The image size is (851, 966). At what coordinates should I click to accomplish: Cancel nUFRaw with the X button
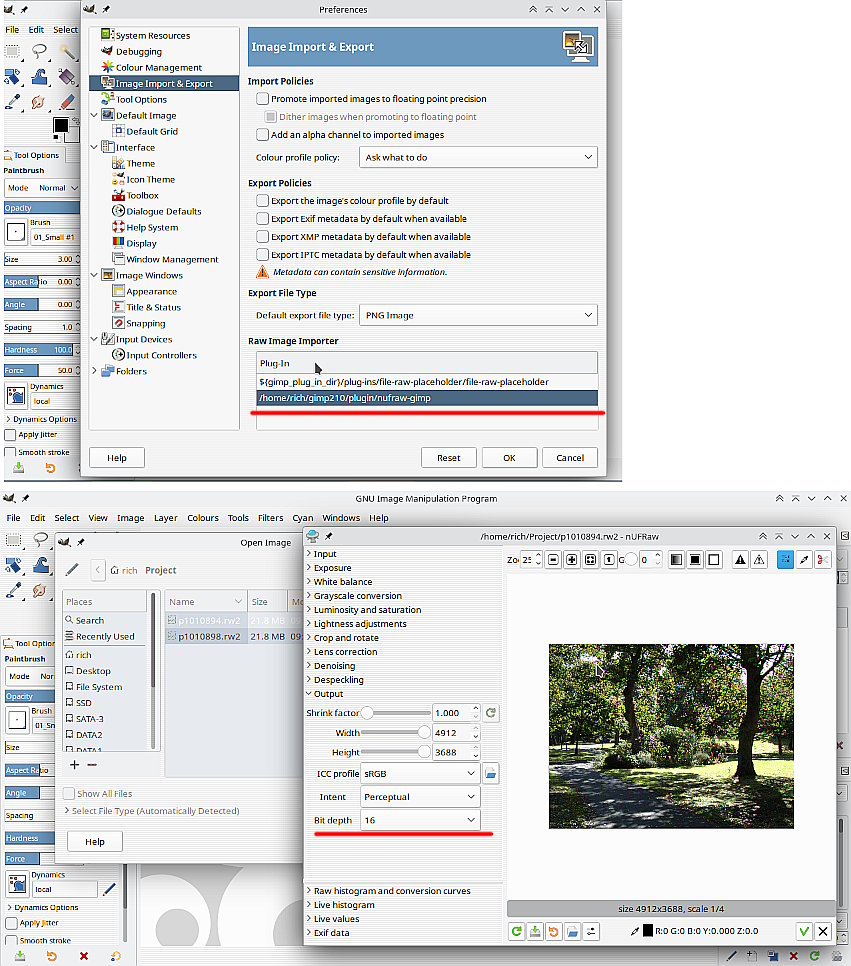[823, 932]
